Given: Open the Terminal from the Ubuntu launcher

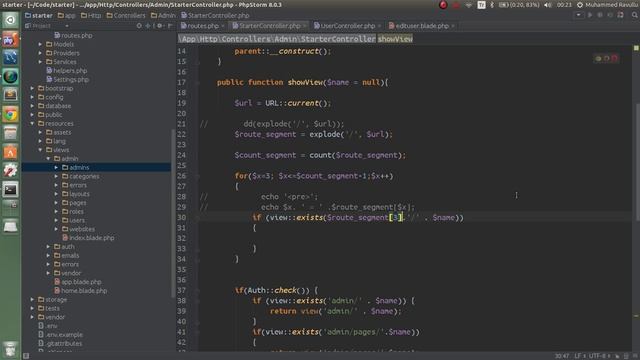Looking at the screenshot, I should [10, 190].
